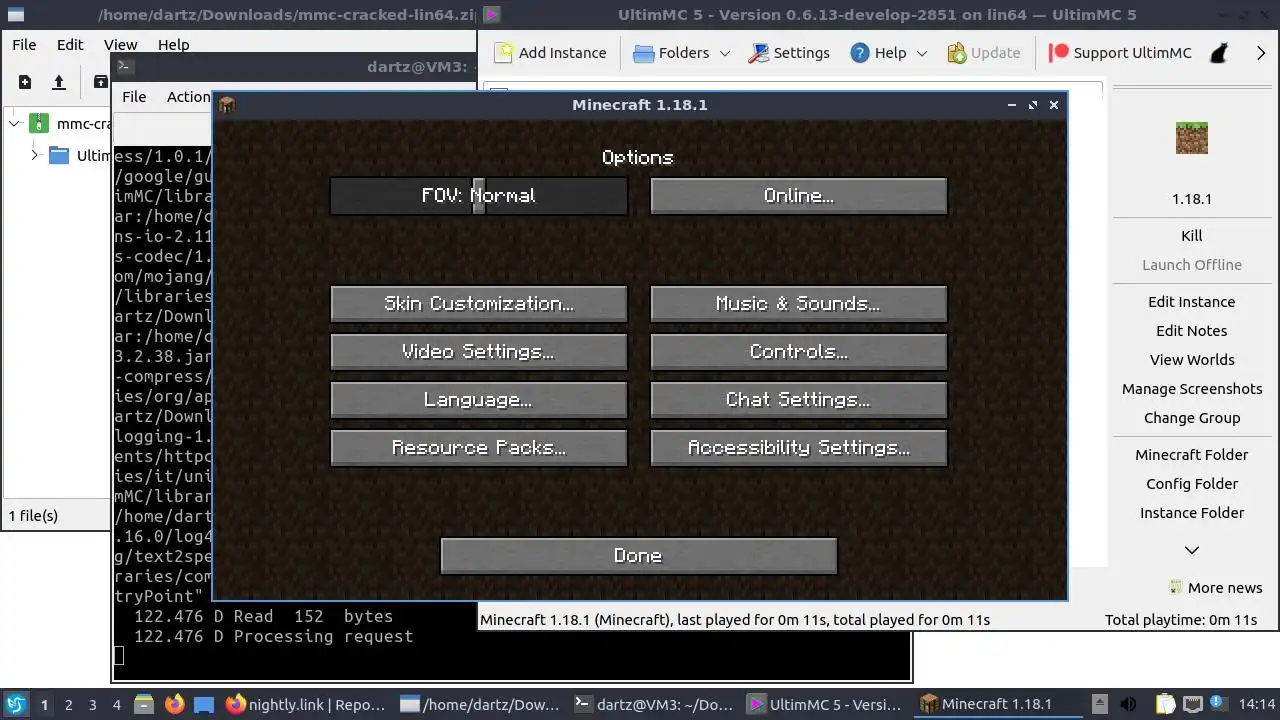Click the Help question mark icon
The image size is (1280, 720).
(860, 53)
